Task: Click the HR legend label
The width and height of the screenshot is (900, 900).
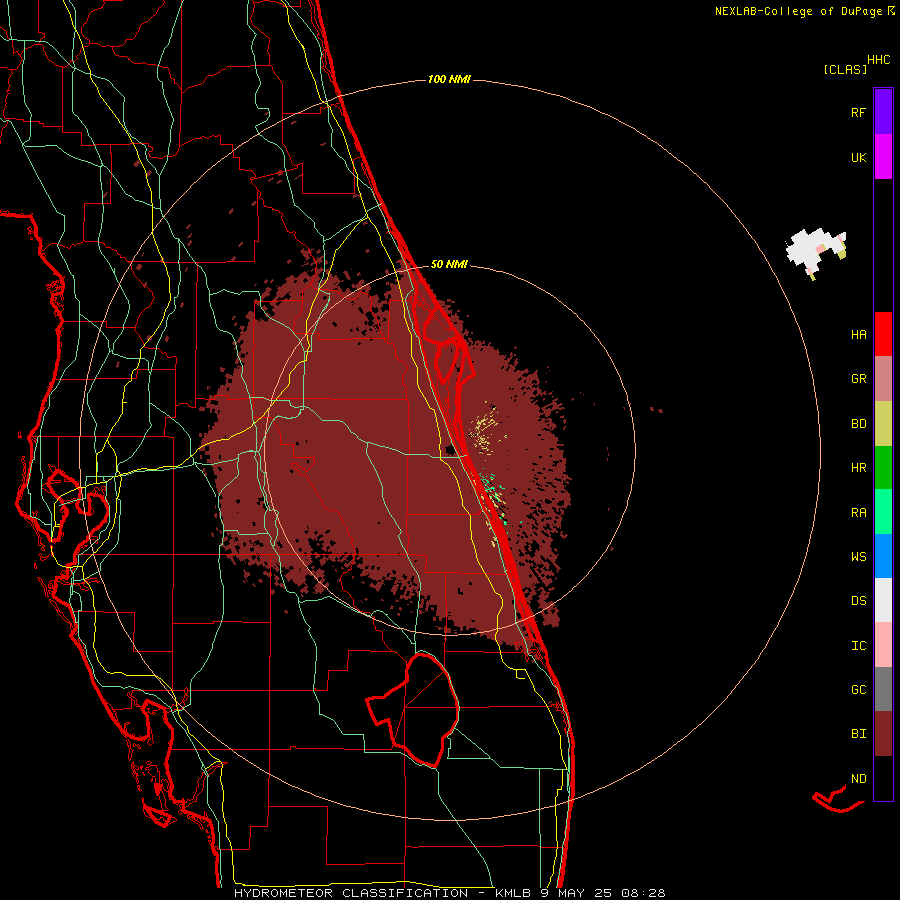Action: [858, 468]
